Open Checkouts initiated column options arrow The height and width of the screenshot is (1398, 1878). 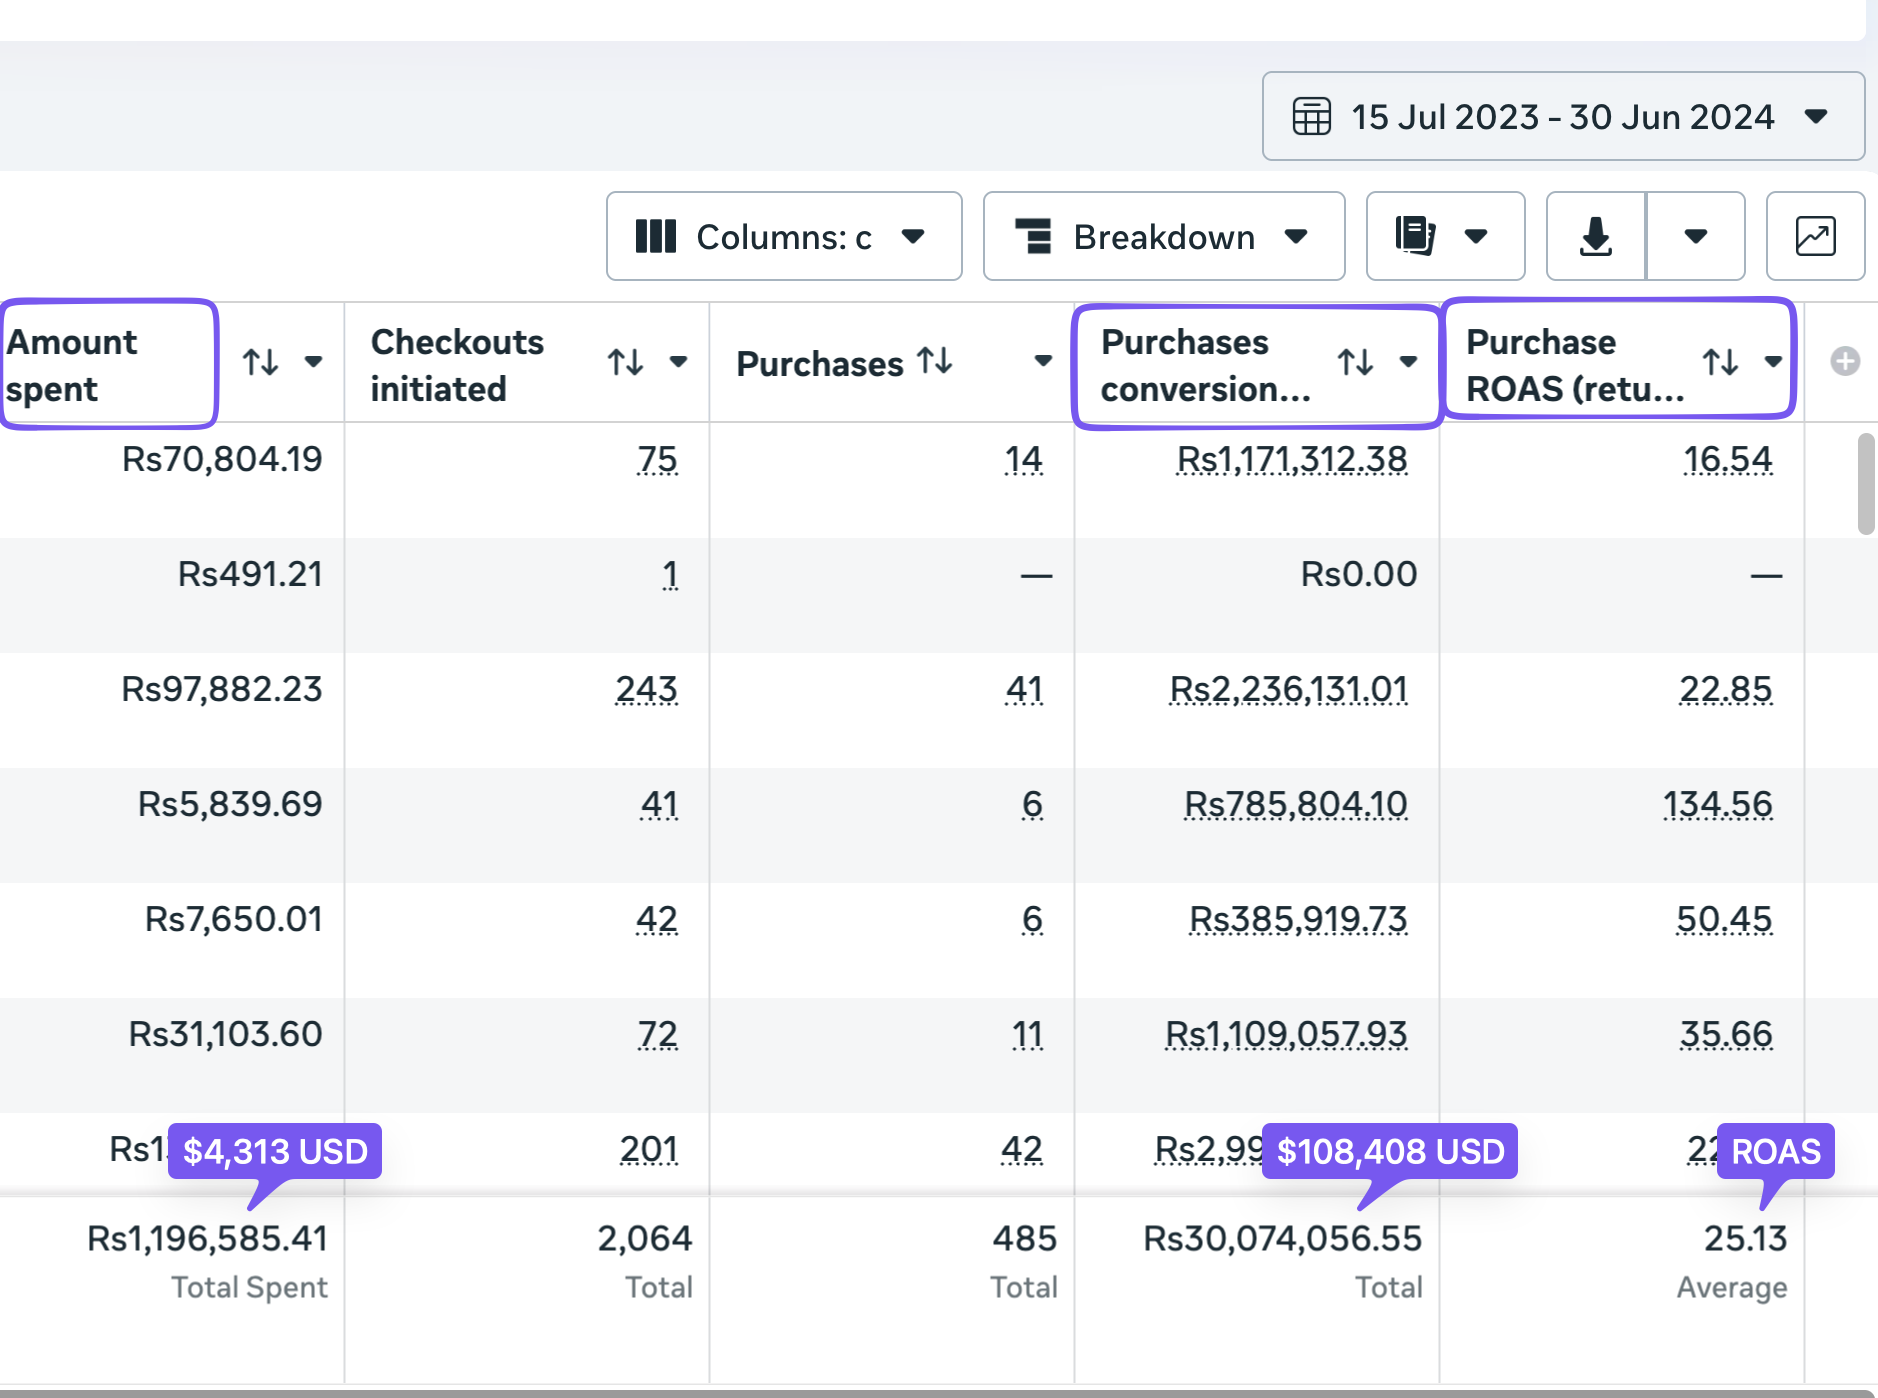678,361
